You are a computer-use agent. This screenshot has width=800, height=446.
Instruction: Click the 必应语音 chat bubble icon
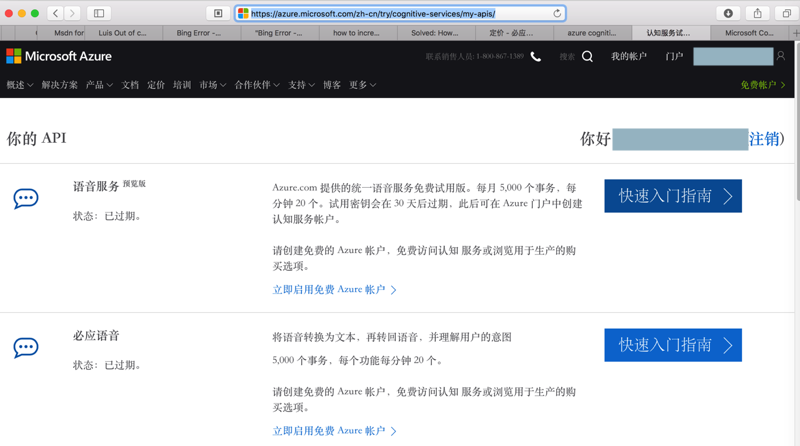26,348
